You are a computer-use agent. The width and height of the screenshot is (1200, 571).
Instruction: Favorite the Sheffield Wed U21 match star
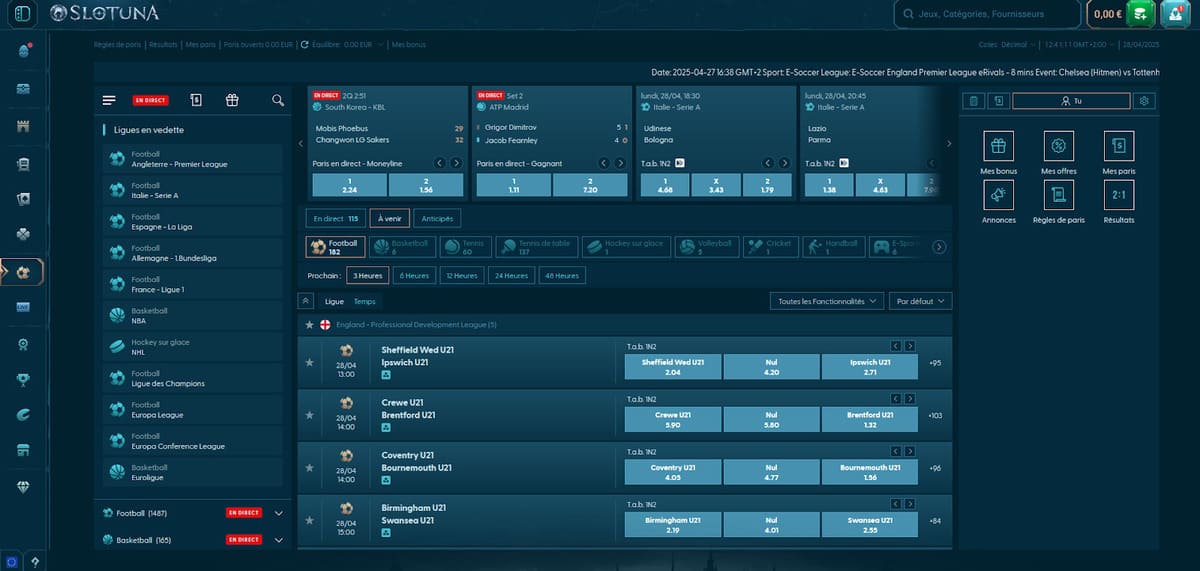[309, 362]
